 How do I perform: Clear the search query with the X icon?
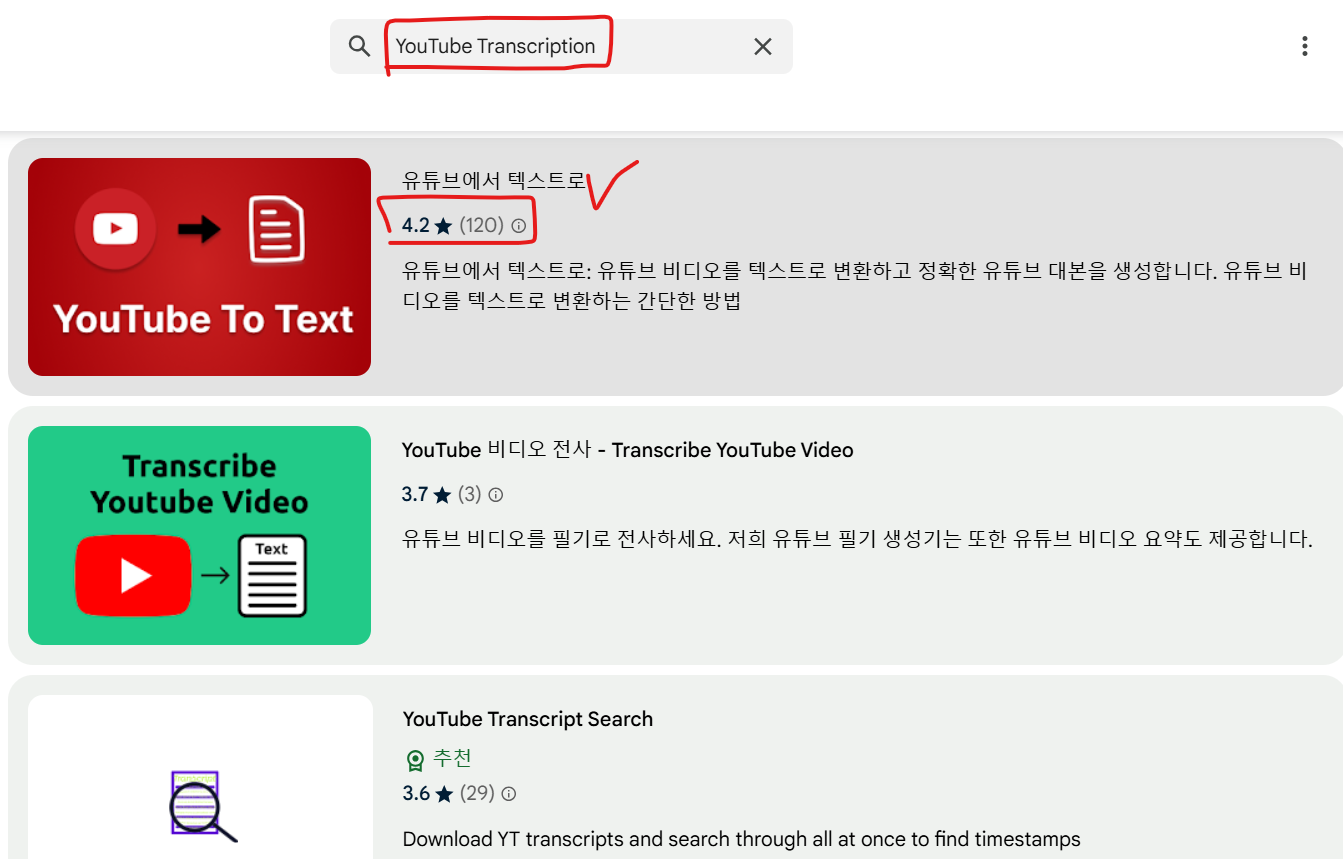click(762, 45)
